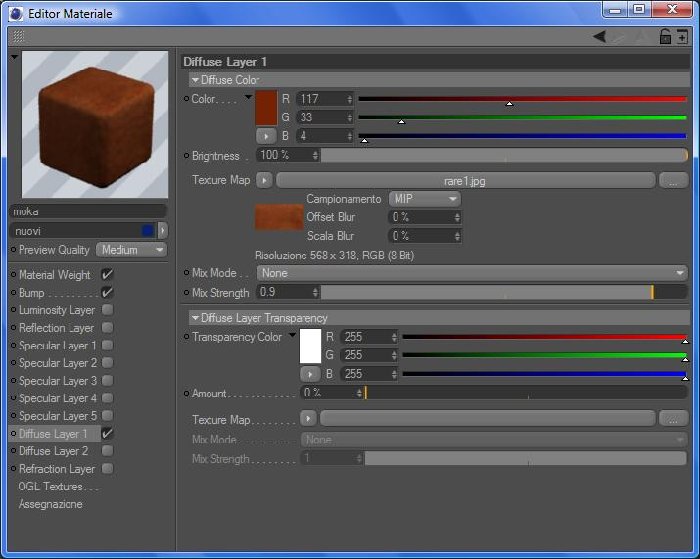This screenshot has width=700, height=559.
Task: Toggle the lock icon in the toolbar
Action: coord(665,37)
